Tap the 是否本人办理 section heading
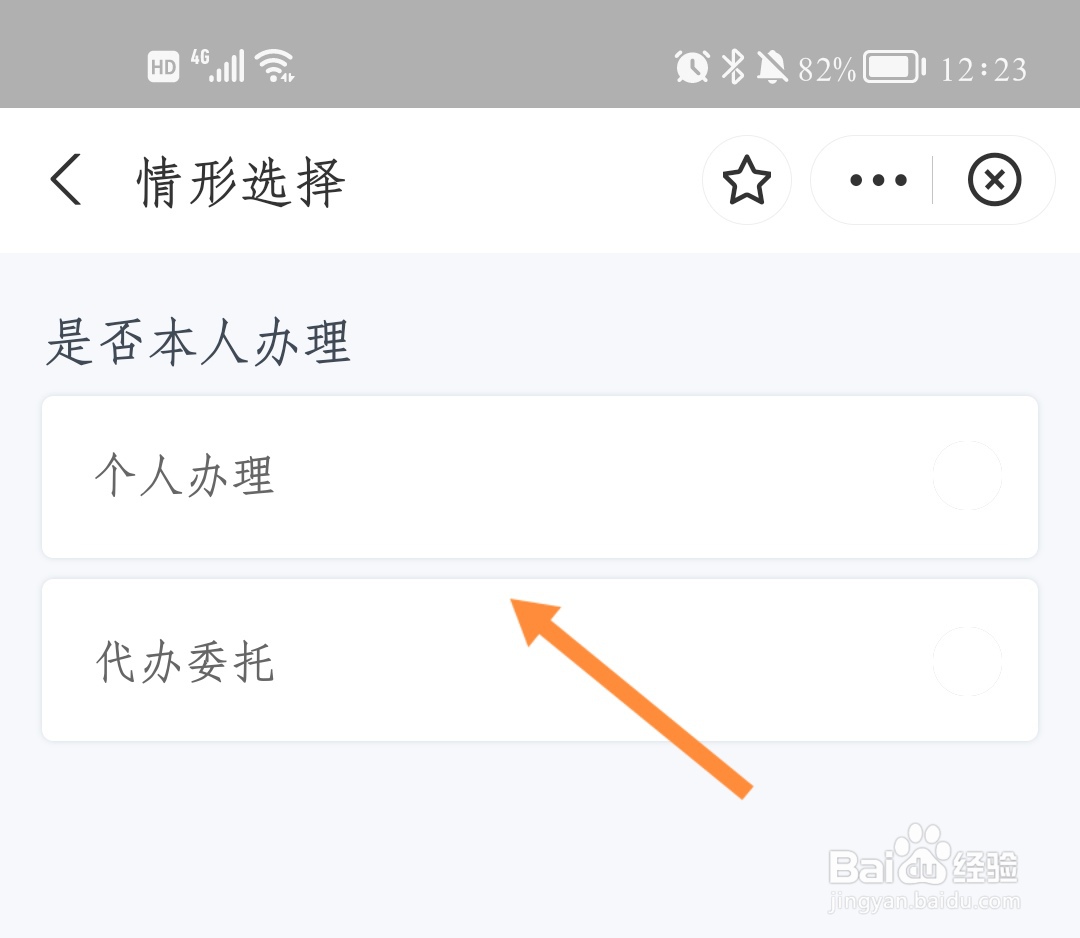Image resolution: width=1080 pixels, height=938 pixels. (x=198, y=342)
